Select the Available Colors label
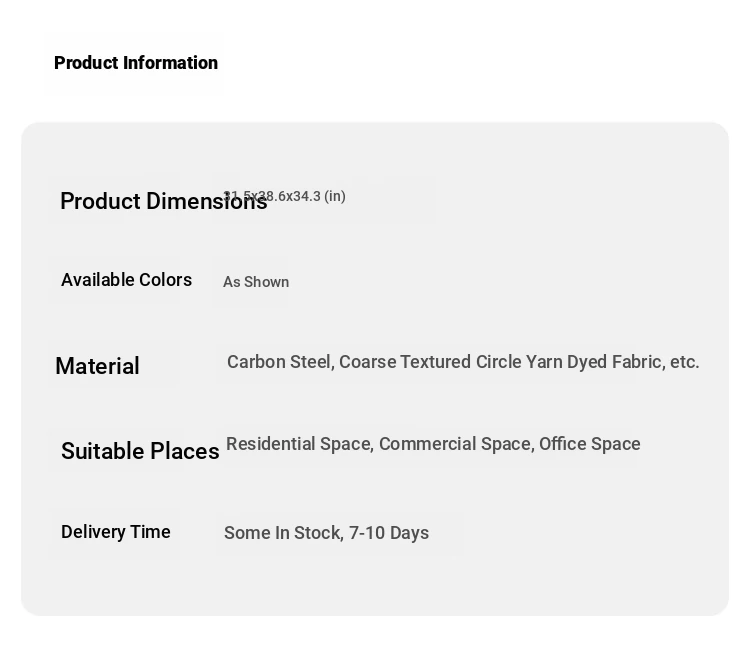The height and width of the screenshot is (649, 750). click(126, 280)
